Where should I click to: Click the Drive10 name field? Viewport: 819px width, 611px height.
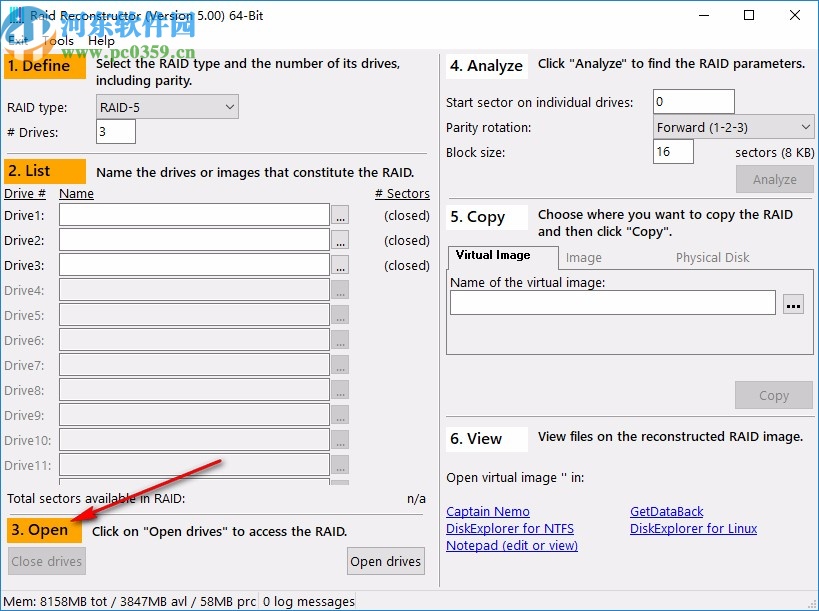click(x=194, y=440)
